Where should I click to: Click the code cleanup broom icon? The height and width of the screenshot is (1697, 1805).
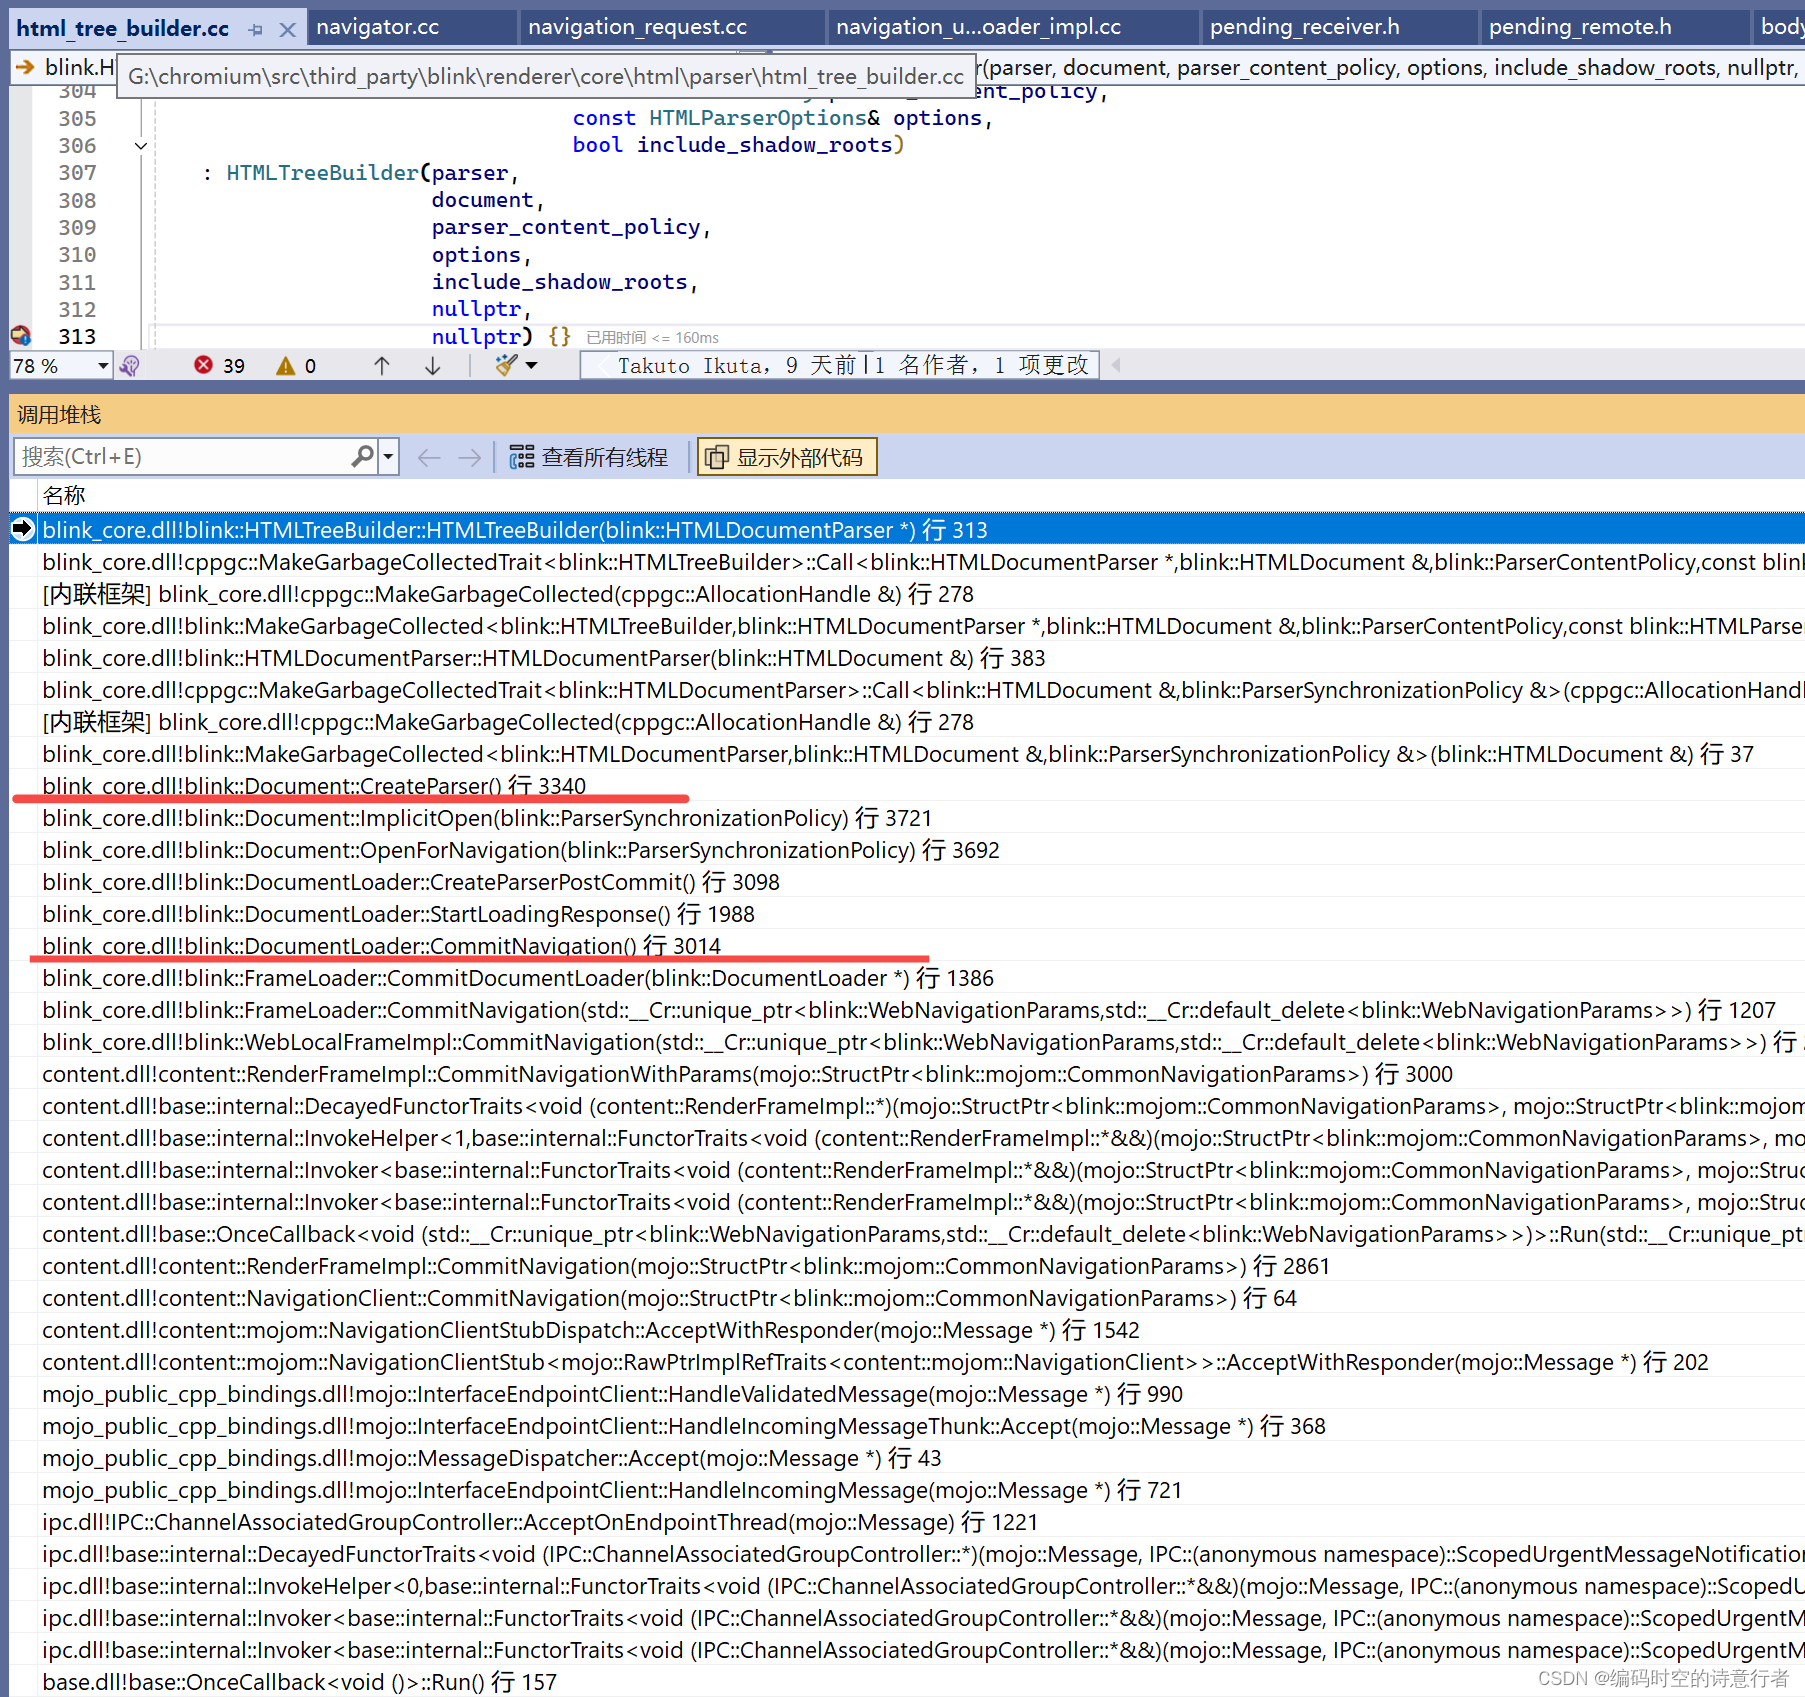click(506, 366)
